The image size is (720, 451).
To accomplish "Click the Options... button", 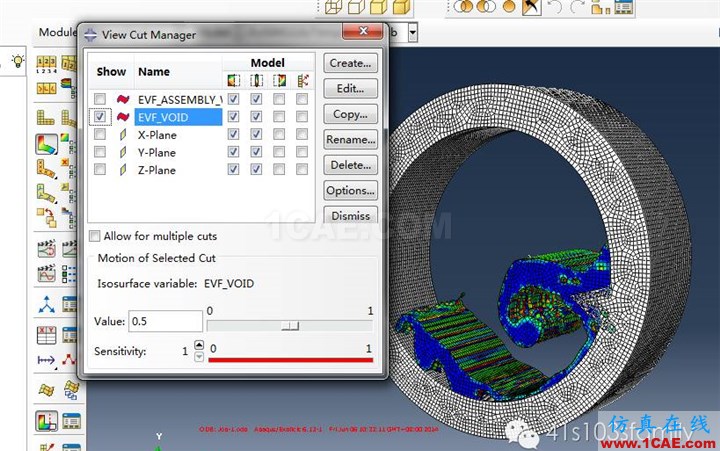I will coord(350,190).
